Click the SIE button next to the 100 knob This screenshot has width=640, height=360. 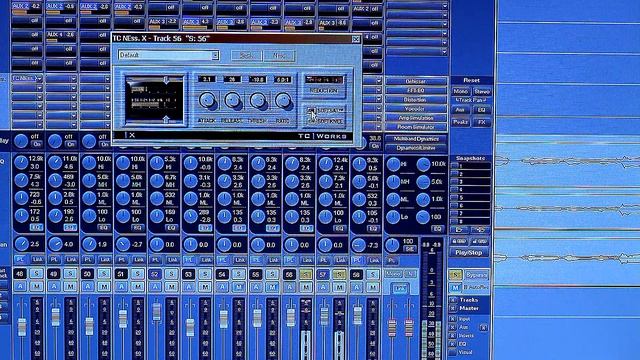[409, 249]
